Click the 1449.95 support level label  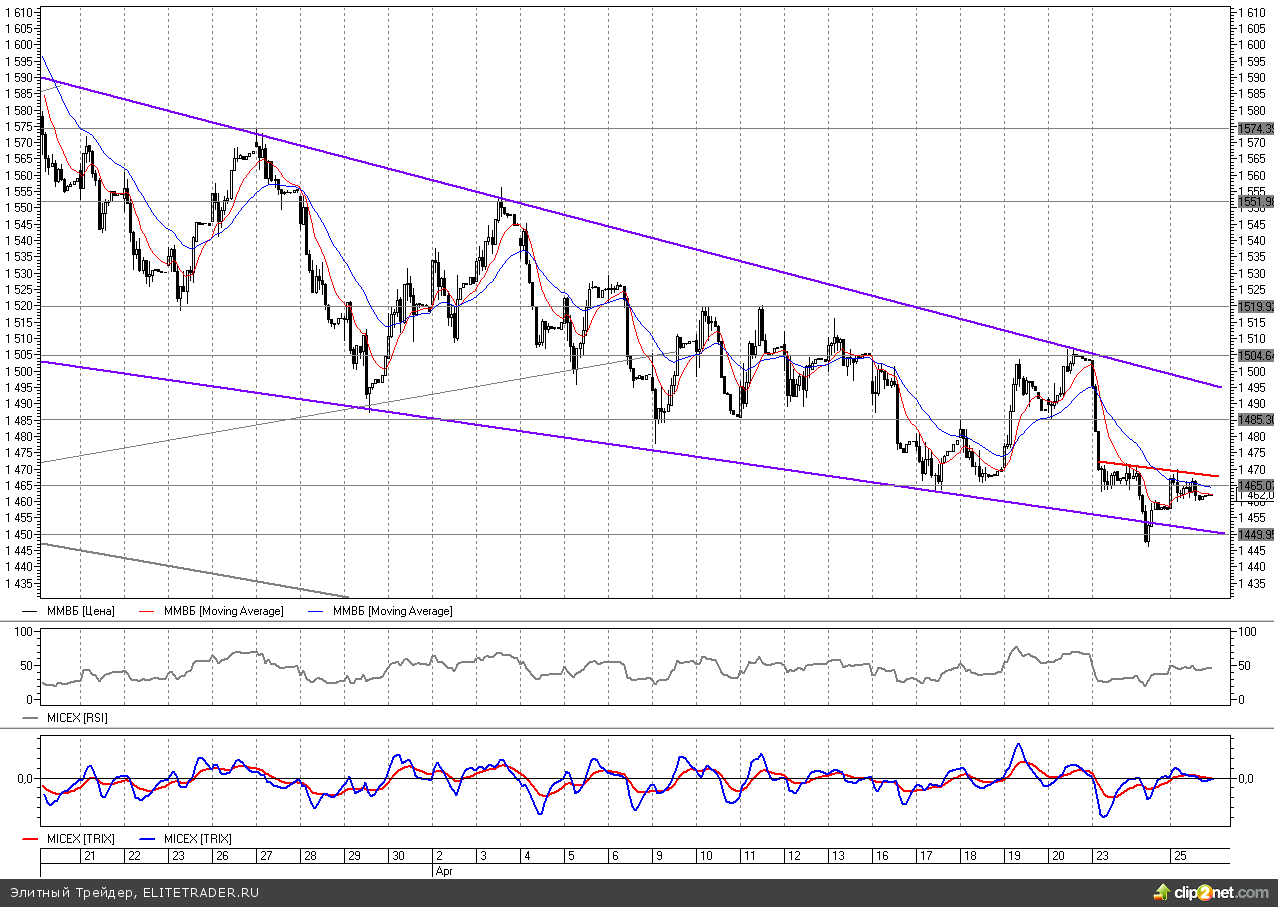(1255, 535)
